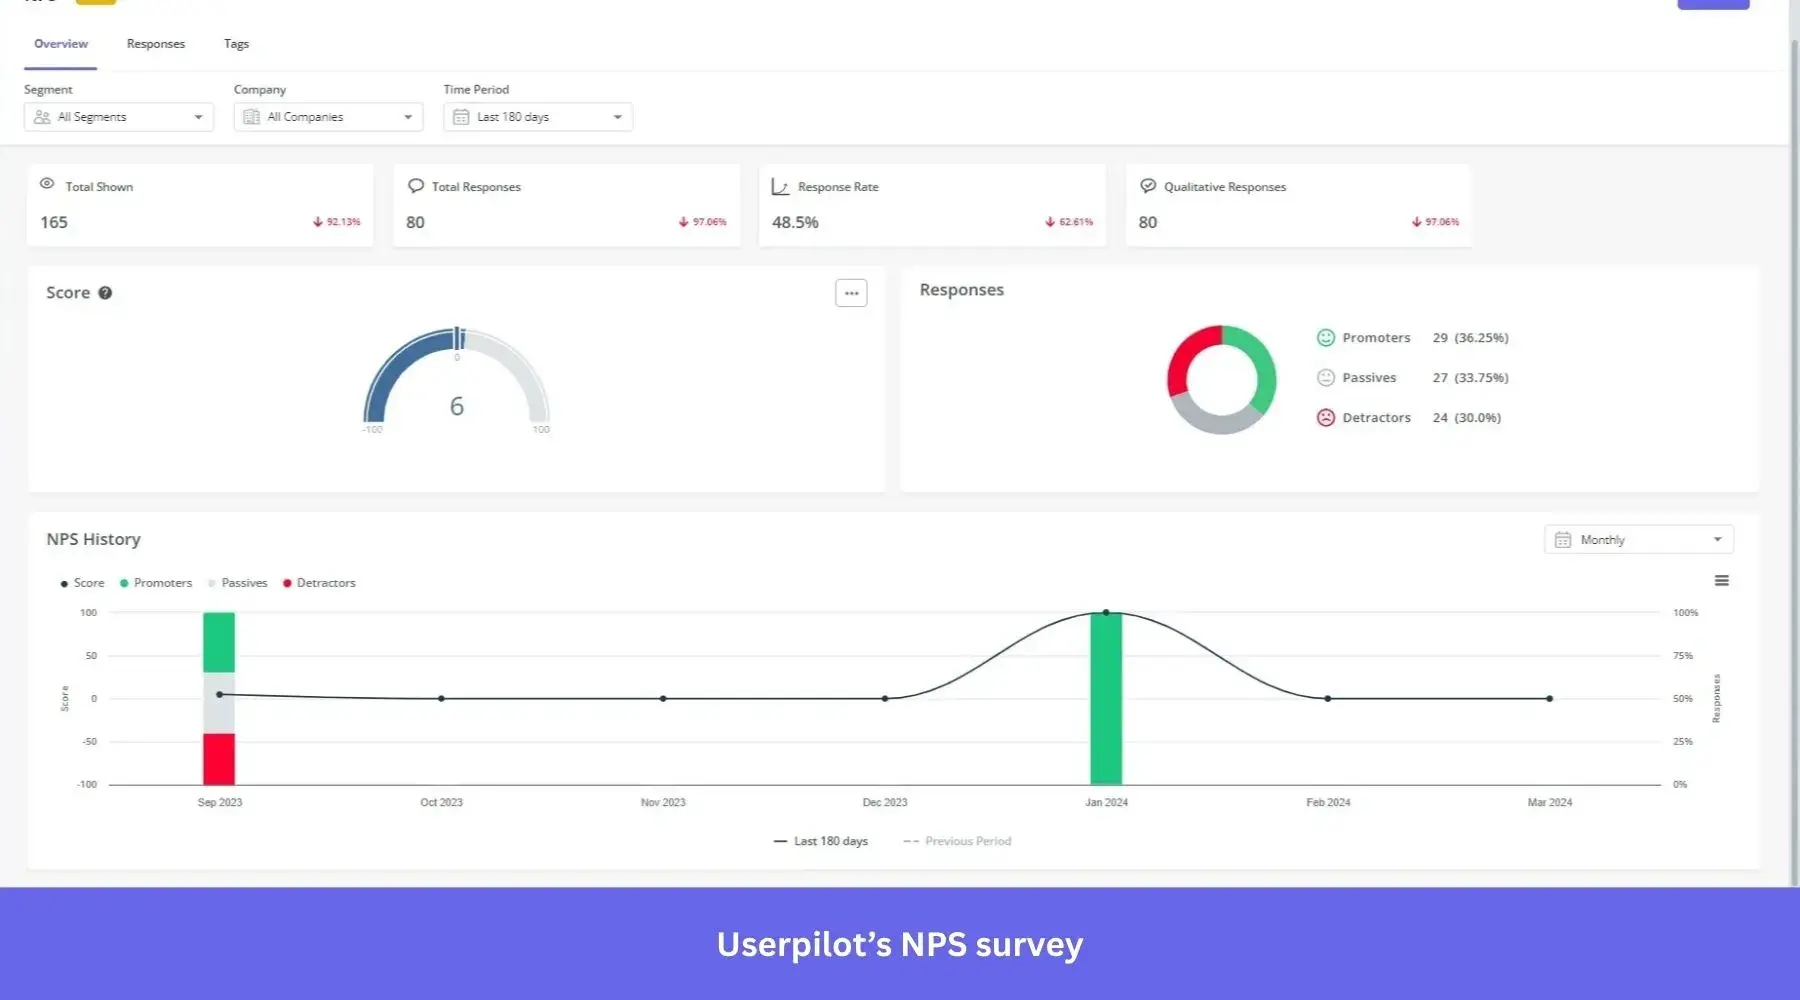Click the purple button in the top right
The height and width of the screenshot is (1000, 1800).
1713,4
